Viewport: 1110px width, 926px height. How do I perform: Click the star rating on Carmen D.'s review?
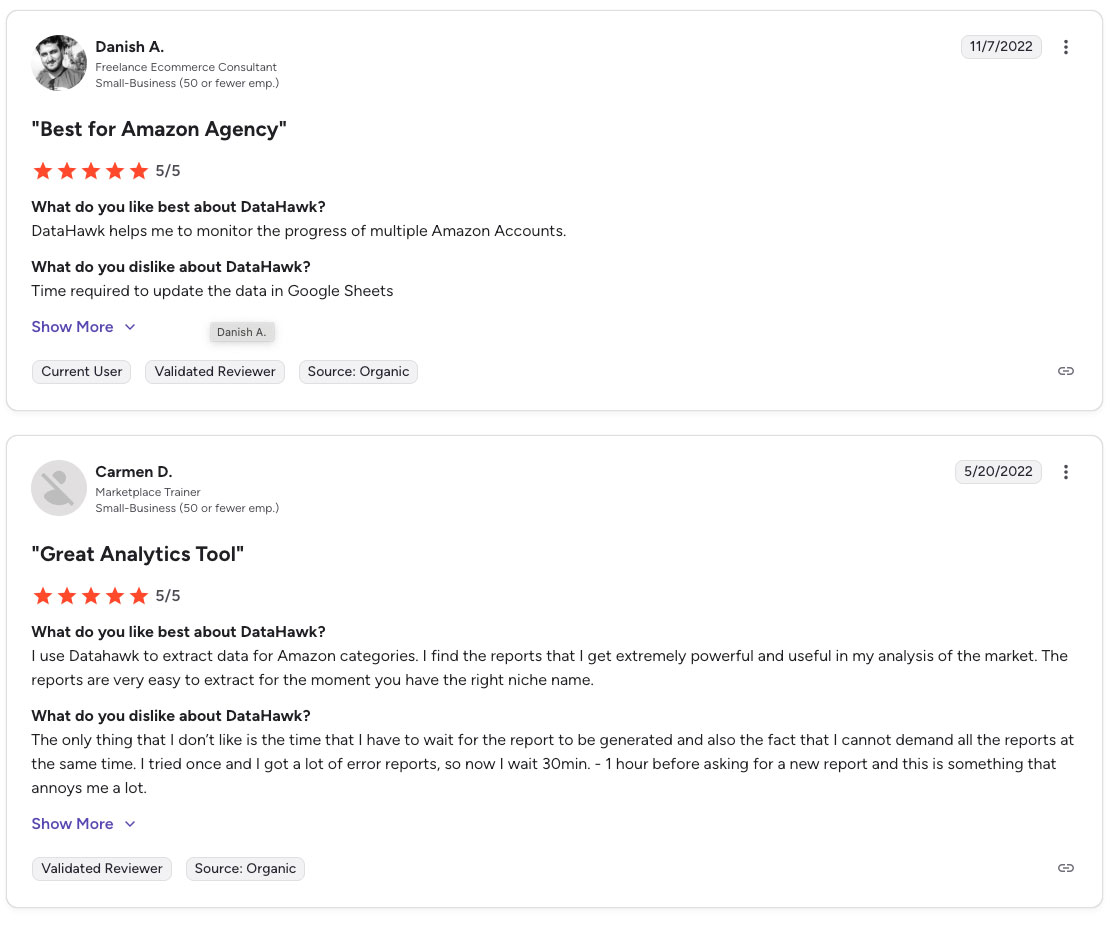click(91, 596)
